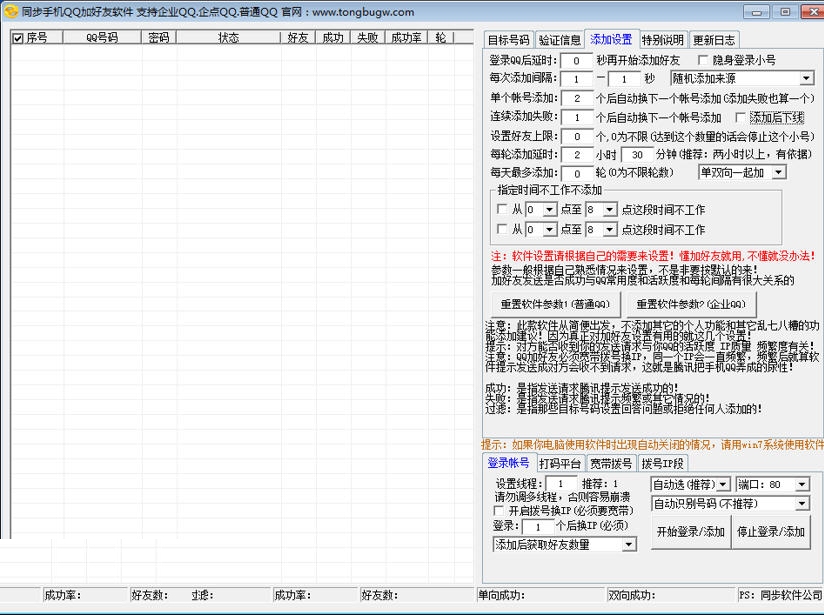Click 状态 column header
Screen dimensions: 824x615
[x=228, y=37]
